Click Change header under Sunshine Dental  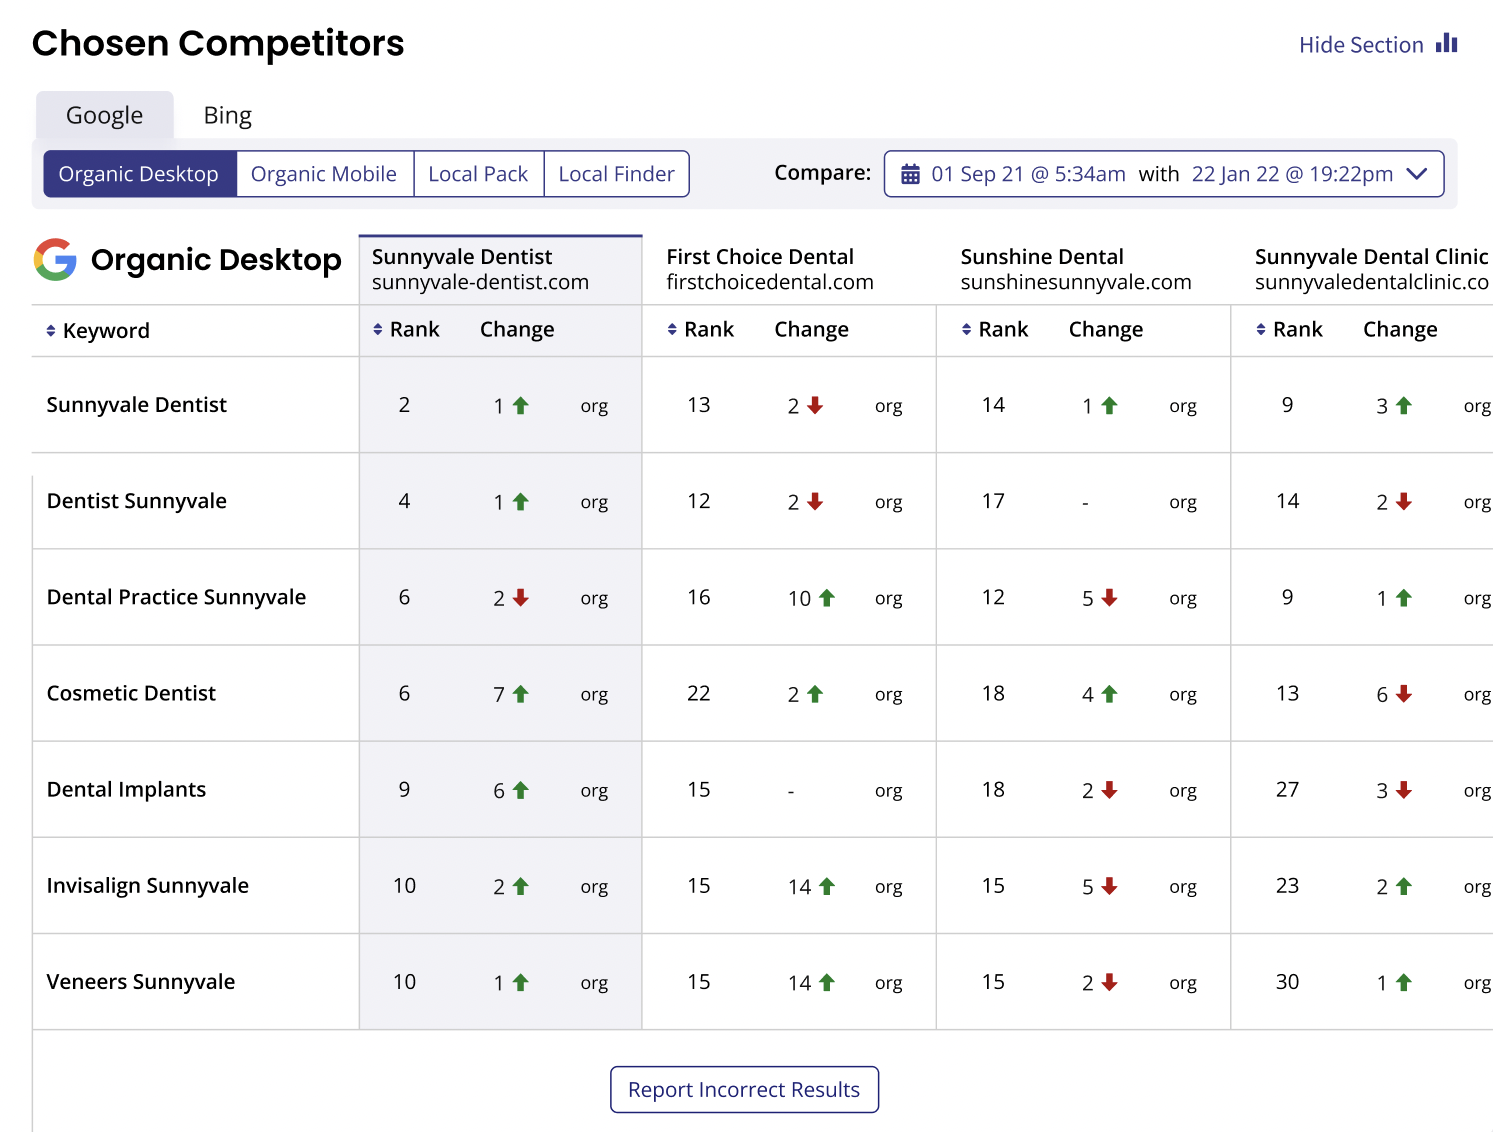tap(1106, 330)
